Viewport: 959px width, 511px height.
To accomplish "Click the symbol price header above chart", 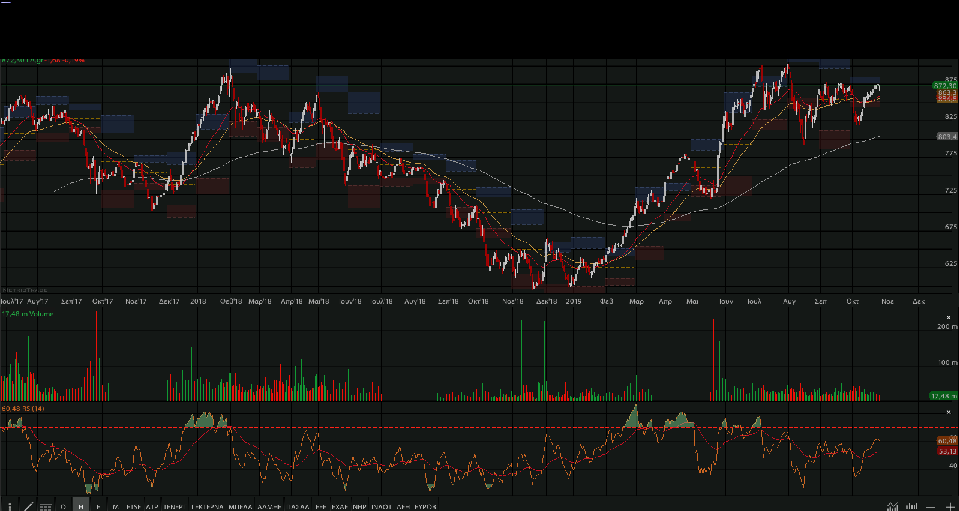I will pos(42,60).
